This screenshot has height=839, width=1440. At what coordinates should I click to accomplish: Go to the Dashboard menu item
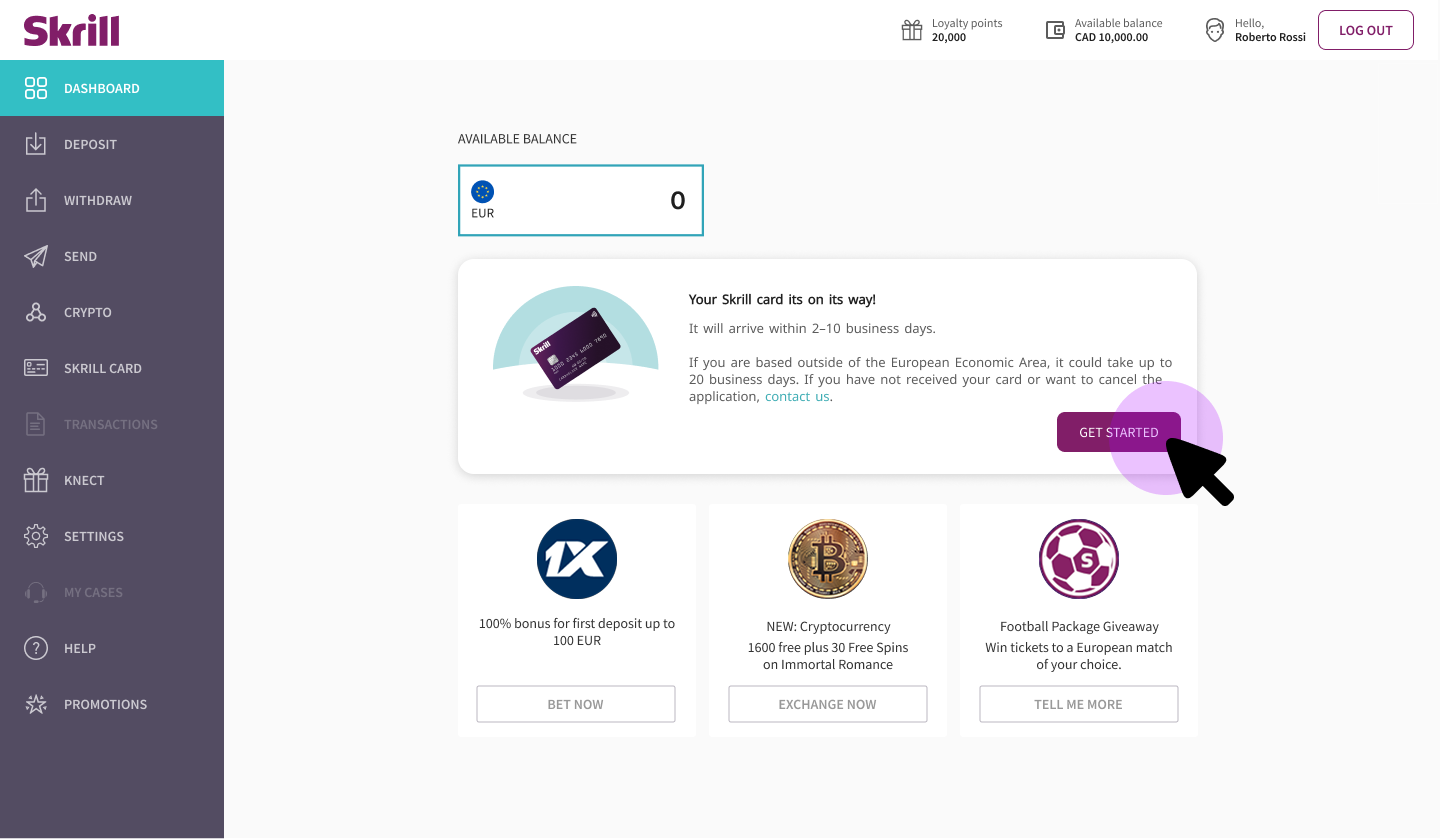pos(112,88)
